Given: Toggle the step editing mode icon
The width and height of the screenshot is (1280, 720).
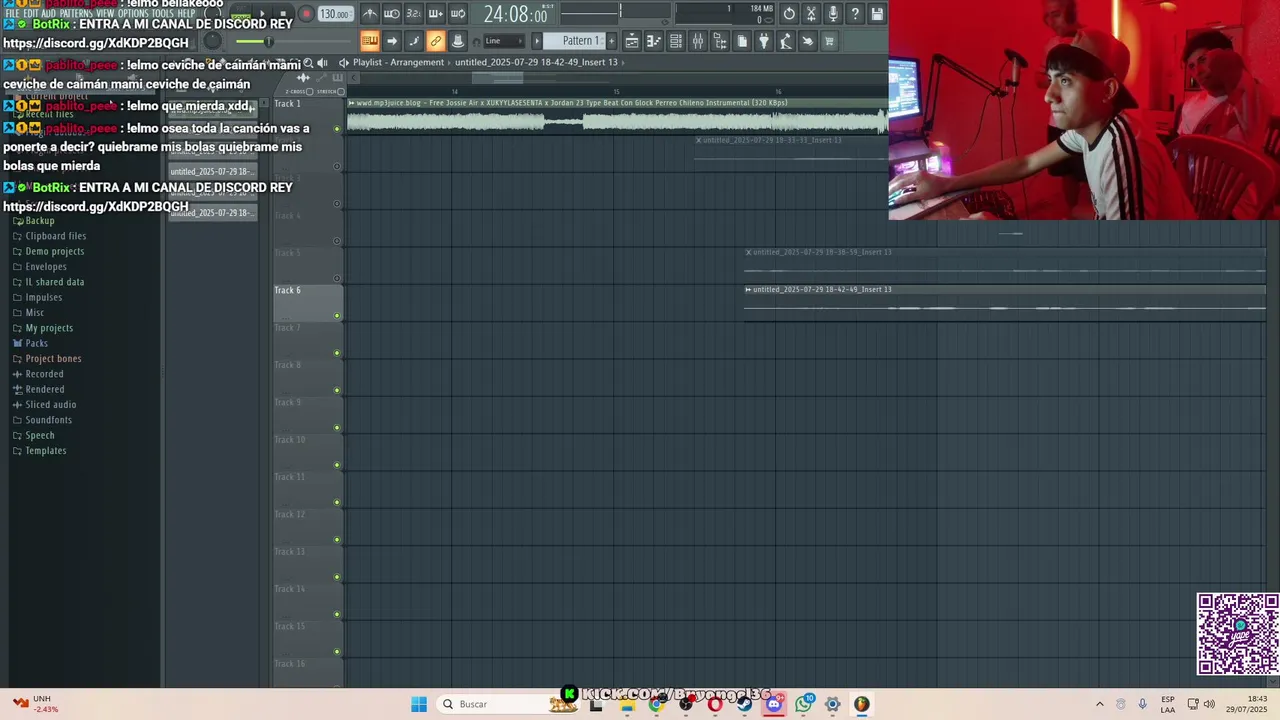Looking at the screenshot, I should click(x=414, y=41).
